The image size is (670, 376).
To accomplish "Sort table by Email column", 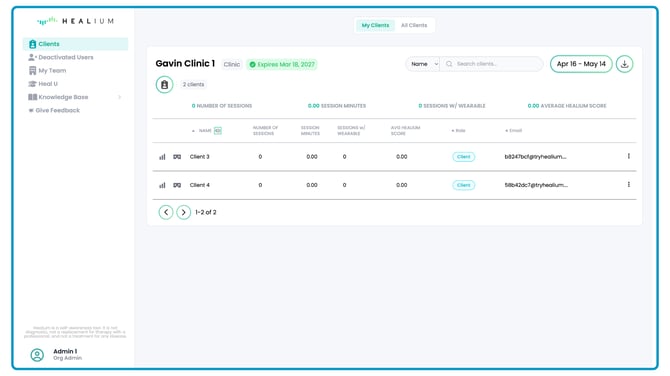I will pos(514,131).
